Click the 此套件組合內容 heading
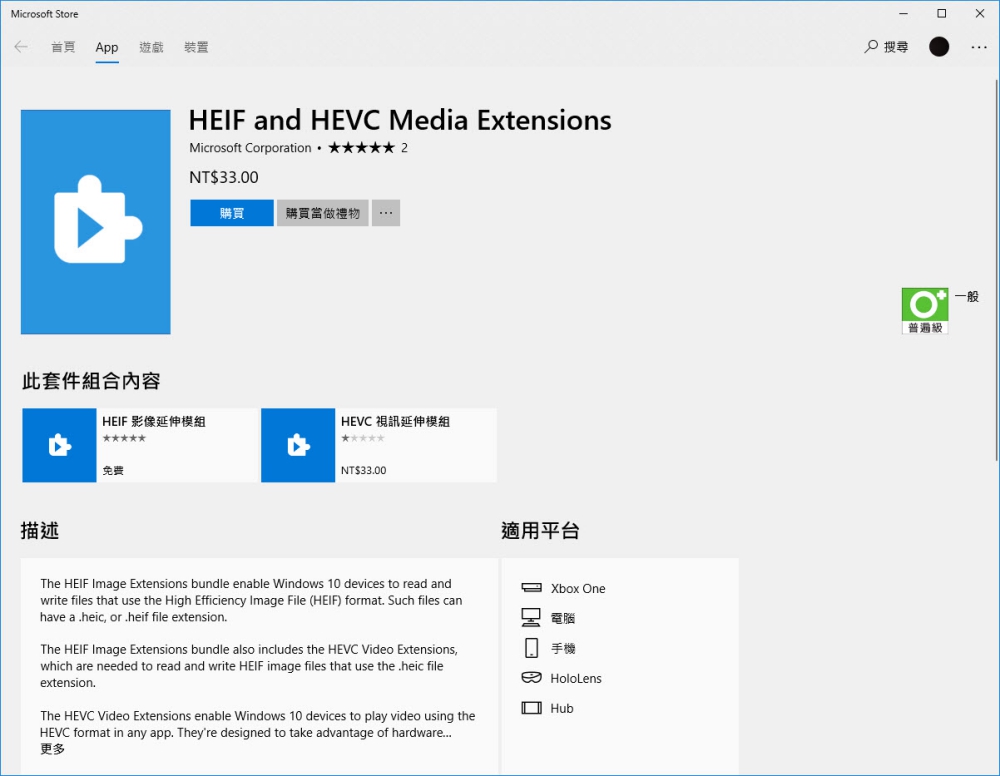 point(91,381)
